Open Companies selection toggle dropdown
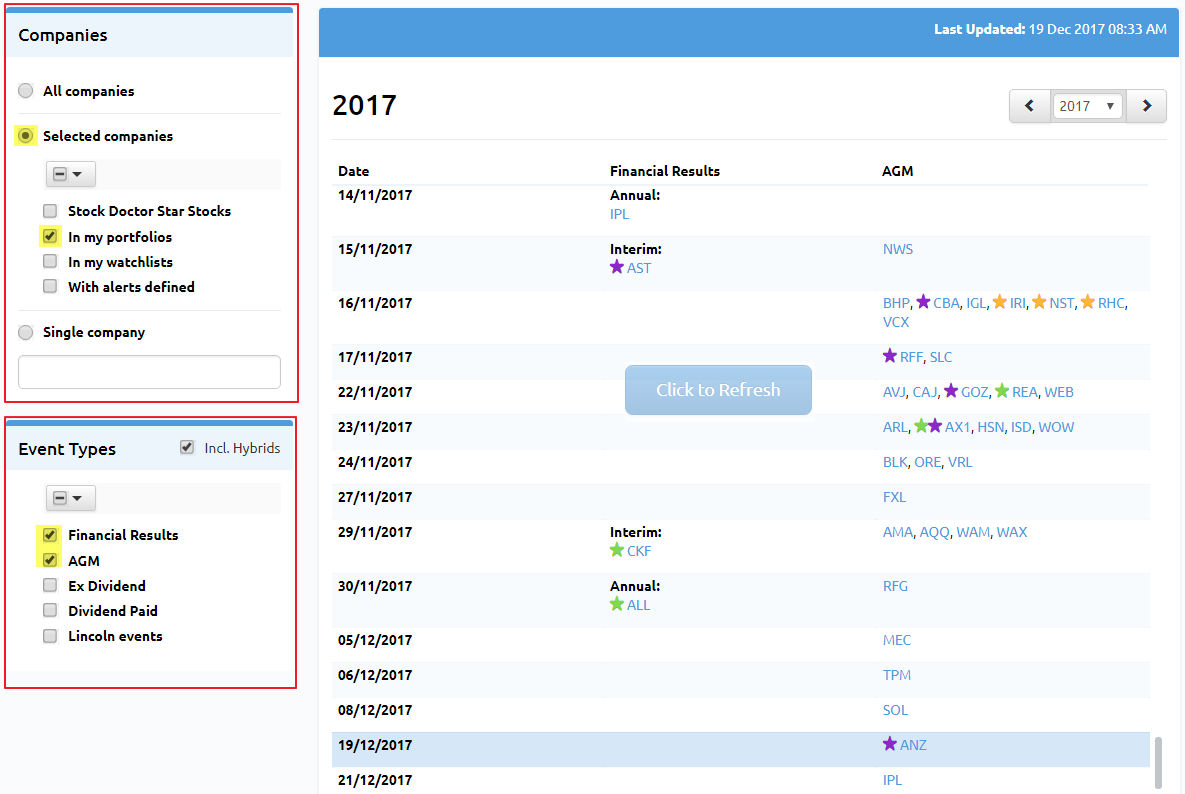The width and height of the screenshot is (1185, 794). pyautogui.click(x=70, y=175)
